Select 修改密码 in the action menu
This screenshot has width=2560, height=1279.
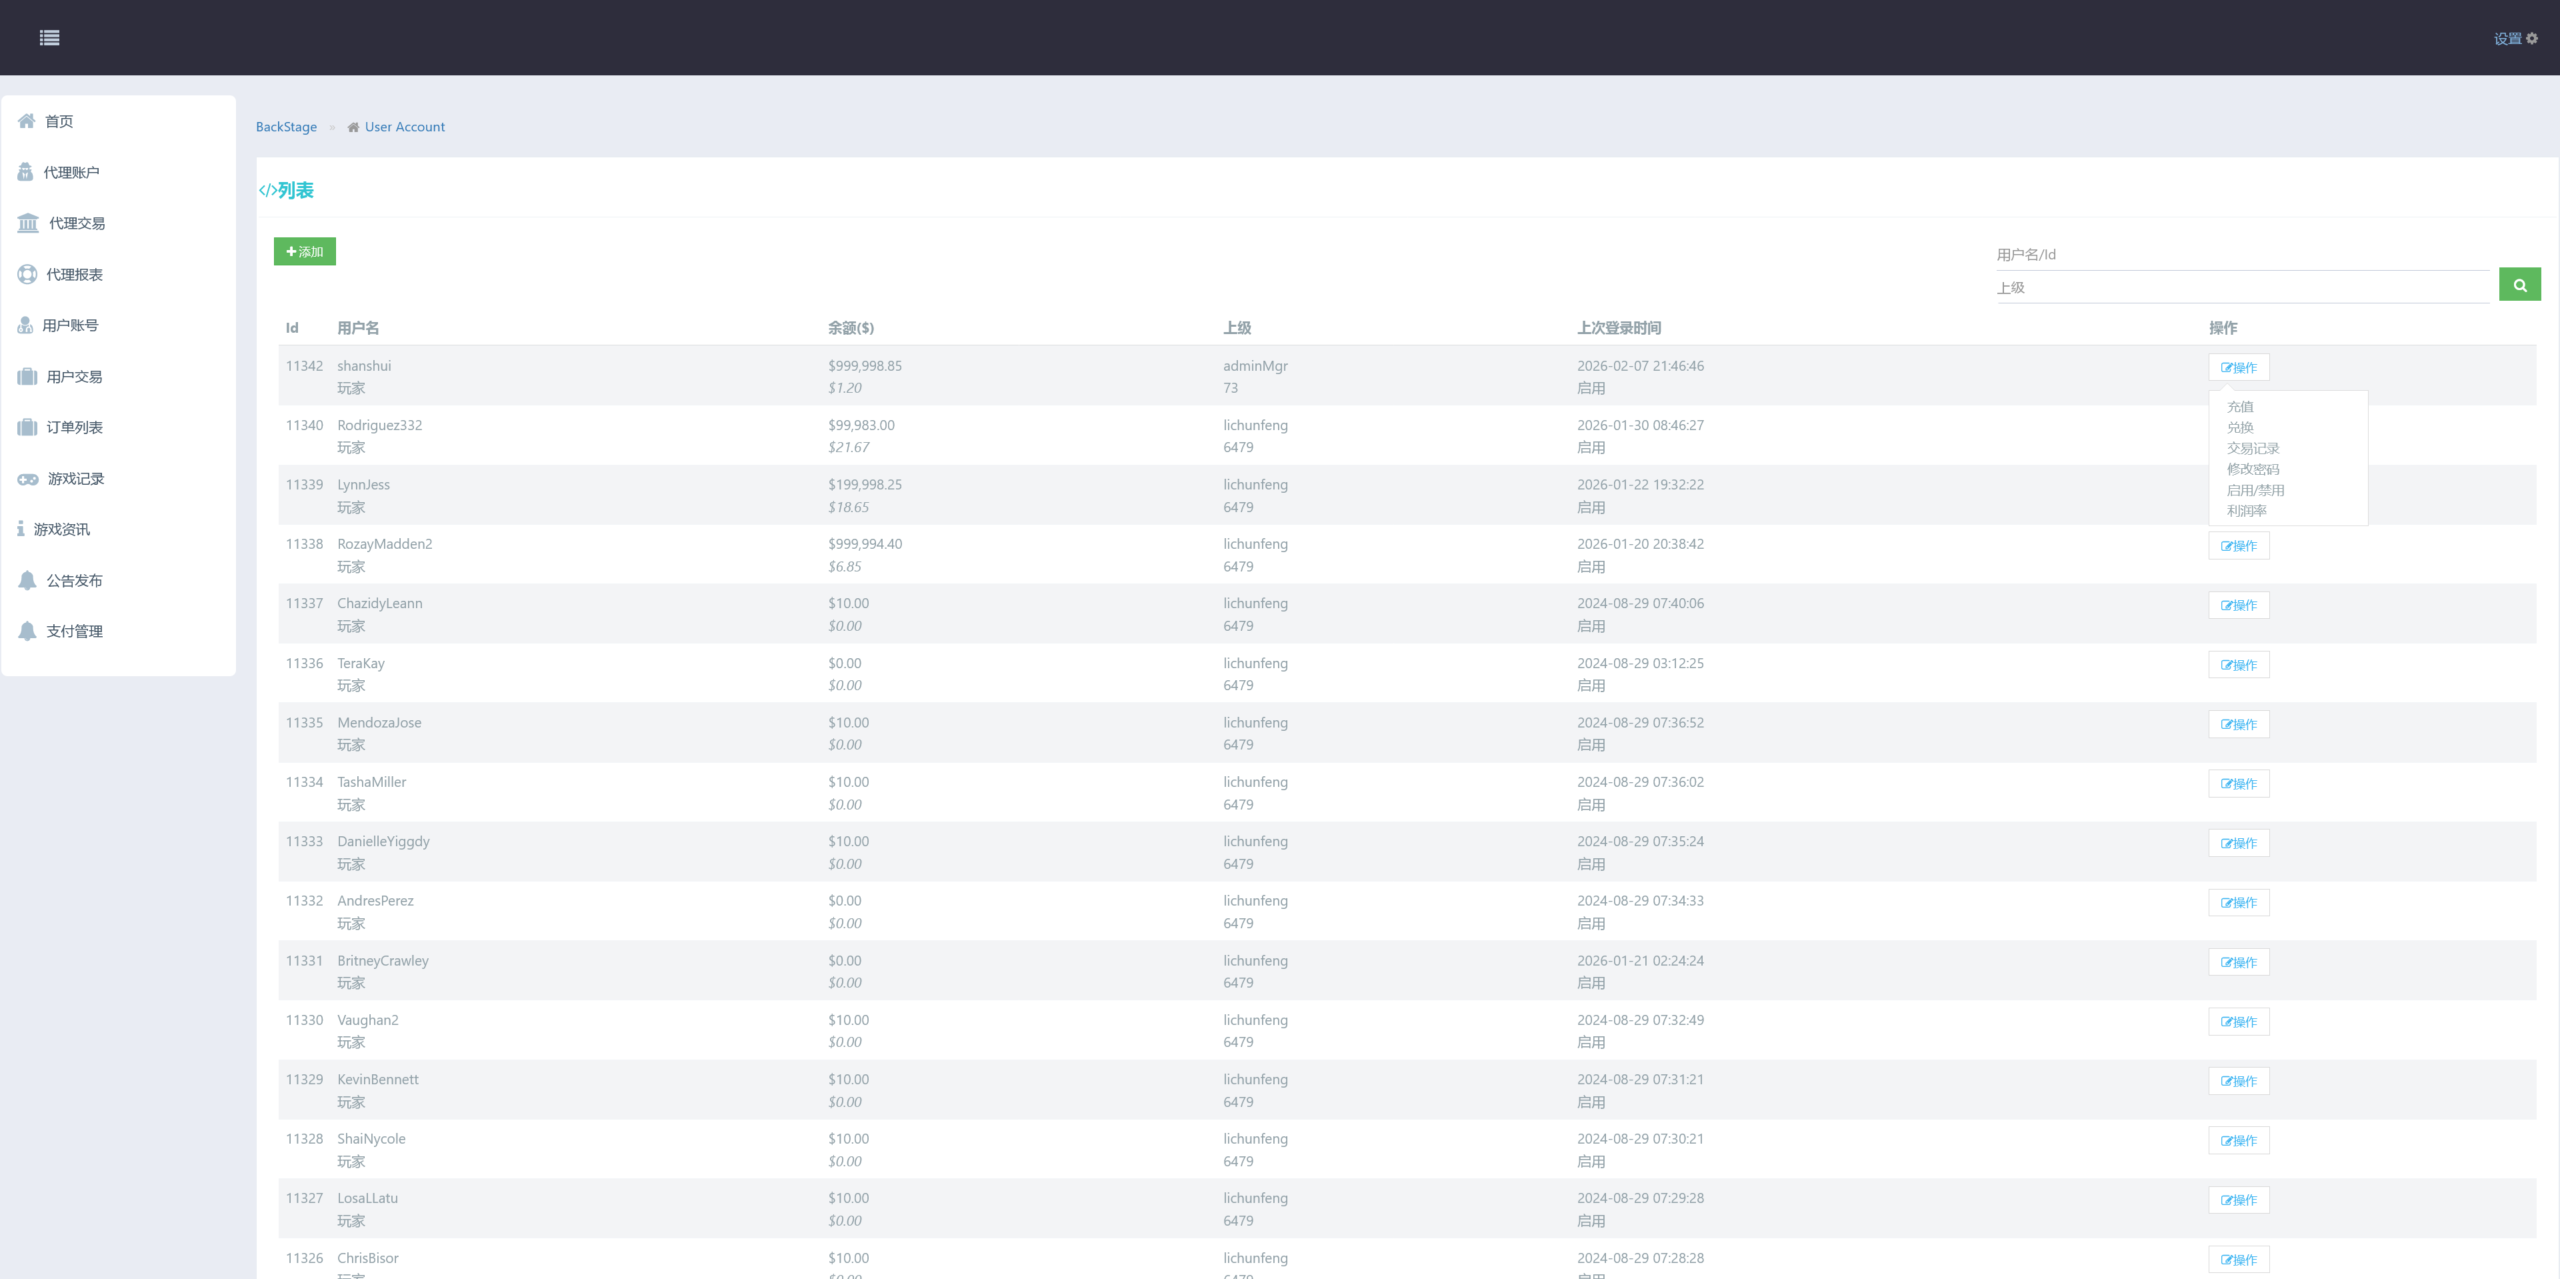[2253, 469]
